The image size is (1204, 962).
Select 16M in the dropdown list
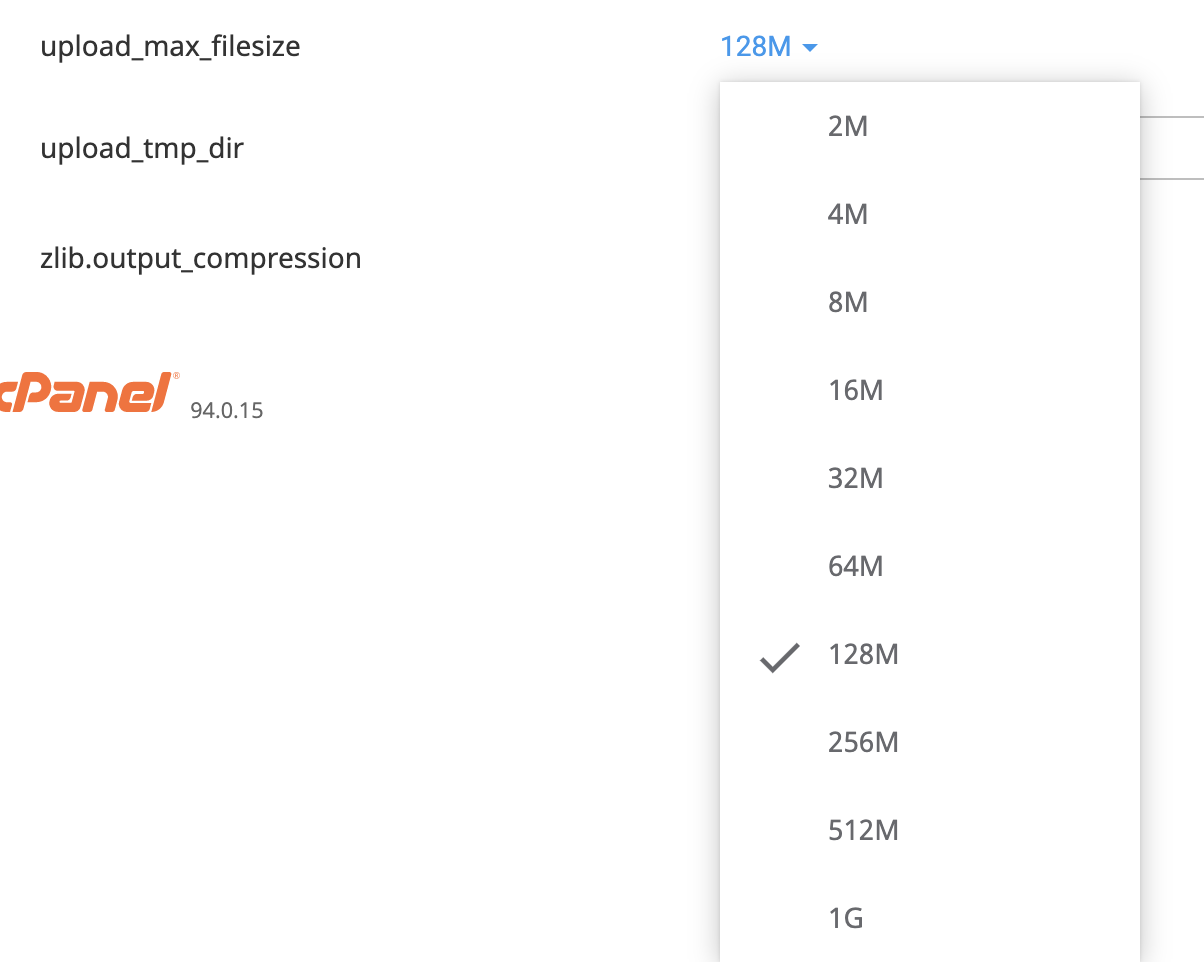(x=930, y=390)
